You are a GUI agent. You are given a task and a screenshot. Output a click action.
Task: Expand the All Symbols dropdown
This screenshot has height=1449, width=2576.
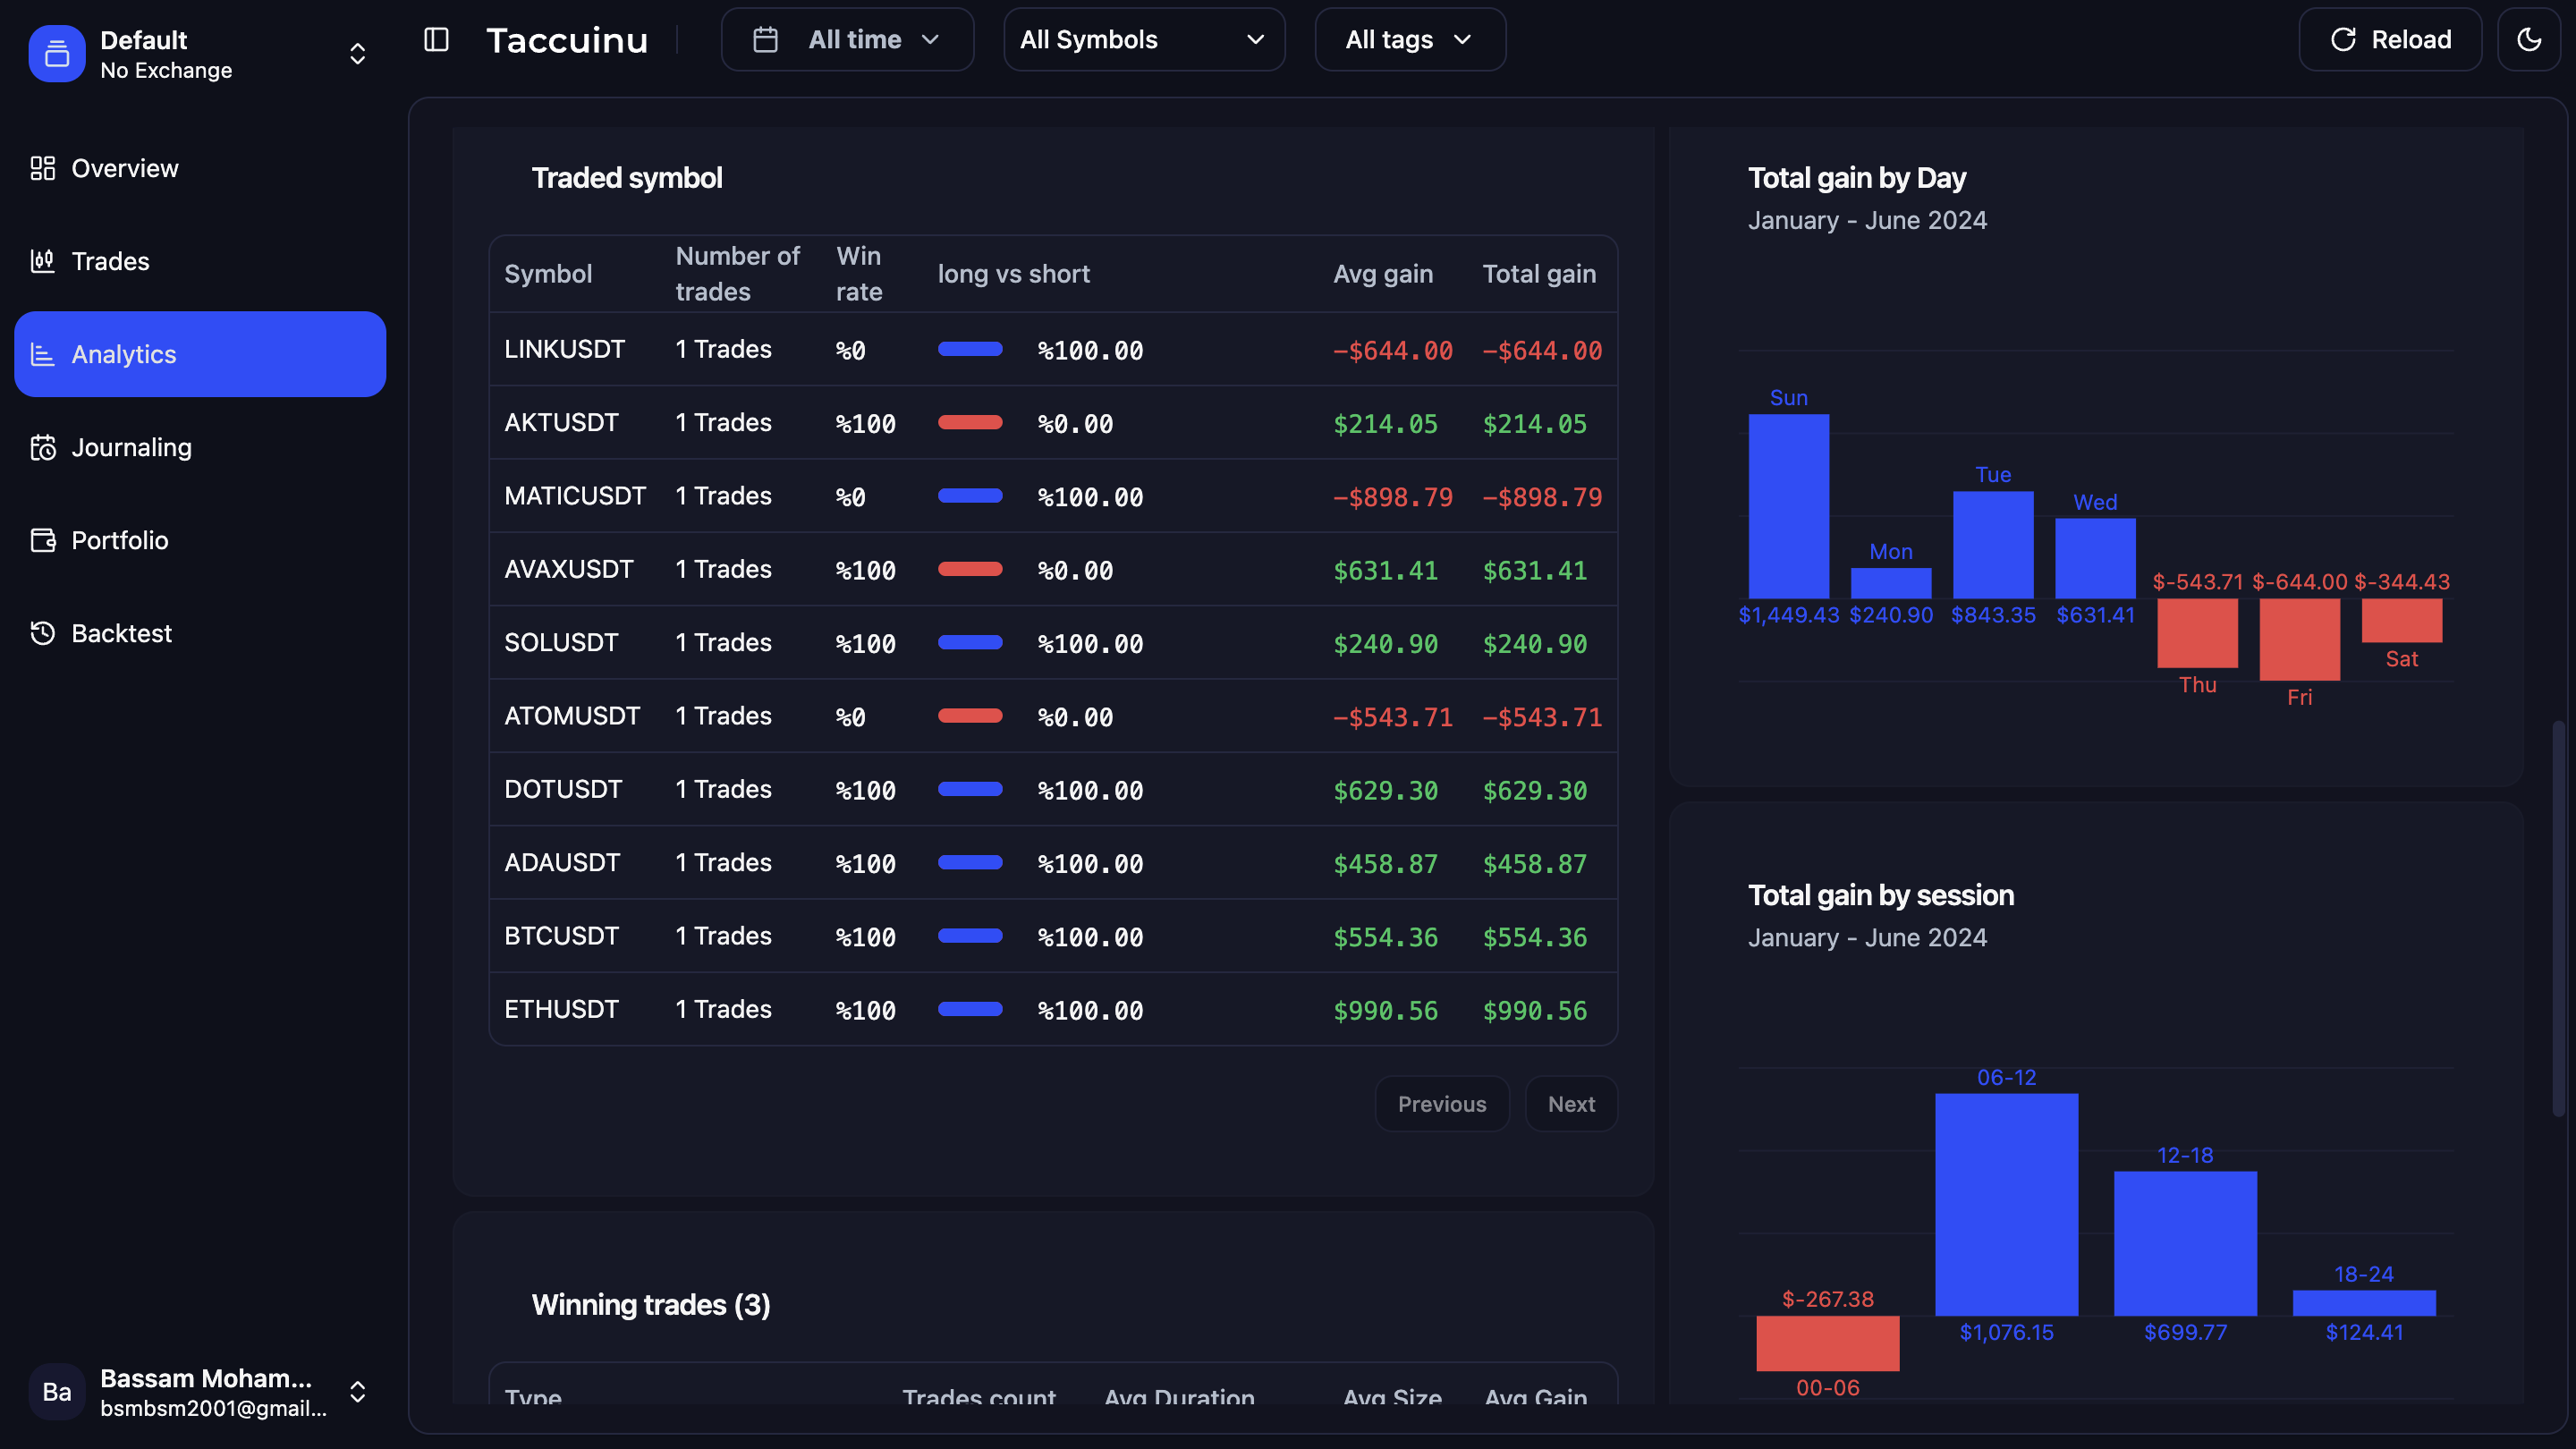coord(1143,40)
